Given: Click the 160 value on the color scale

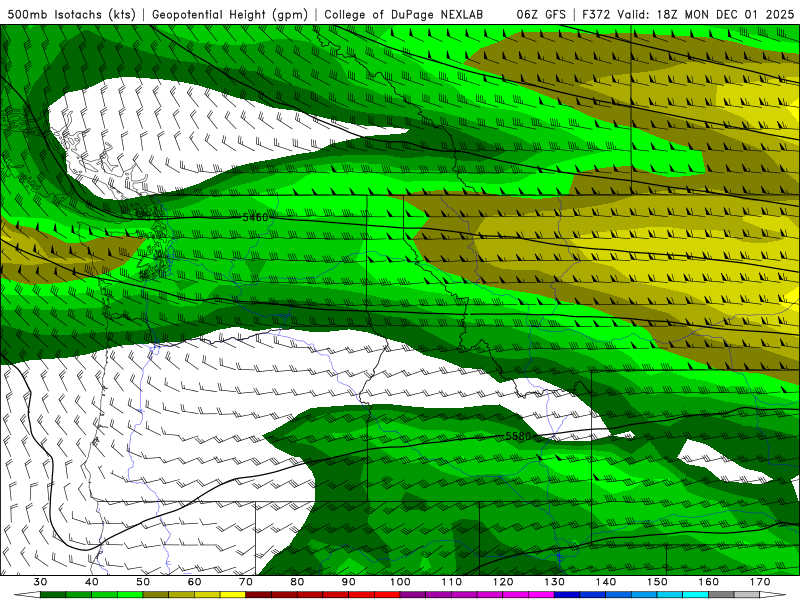Looking at the screenshot, I should tap(709, 582).
